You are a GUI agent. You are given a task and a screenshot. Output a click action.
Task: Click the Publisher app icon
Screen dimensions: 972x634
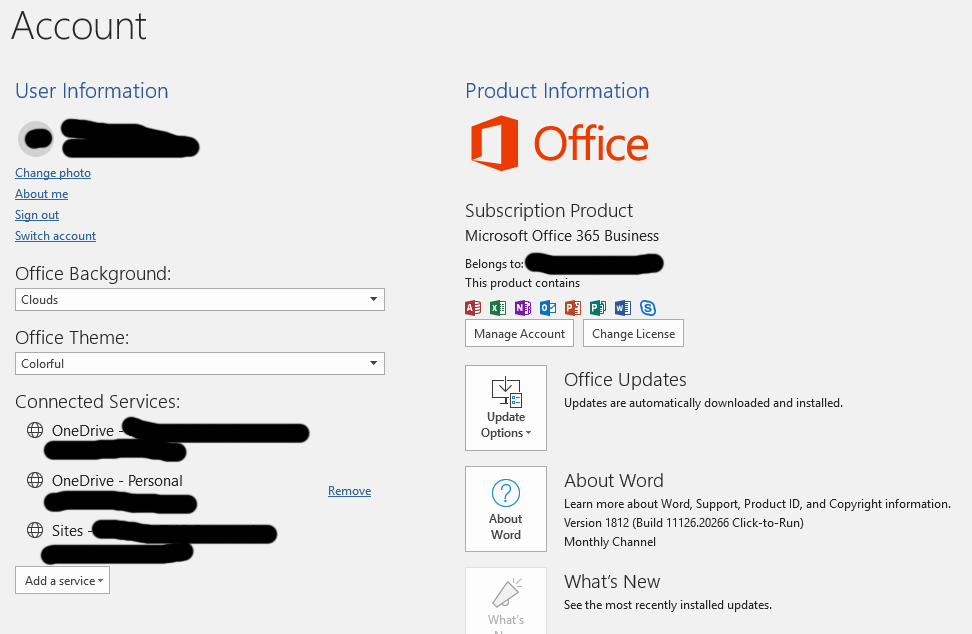pos(598,307)
